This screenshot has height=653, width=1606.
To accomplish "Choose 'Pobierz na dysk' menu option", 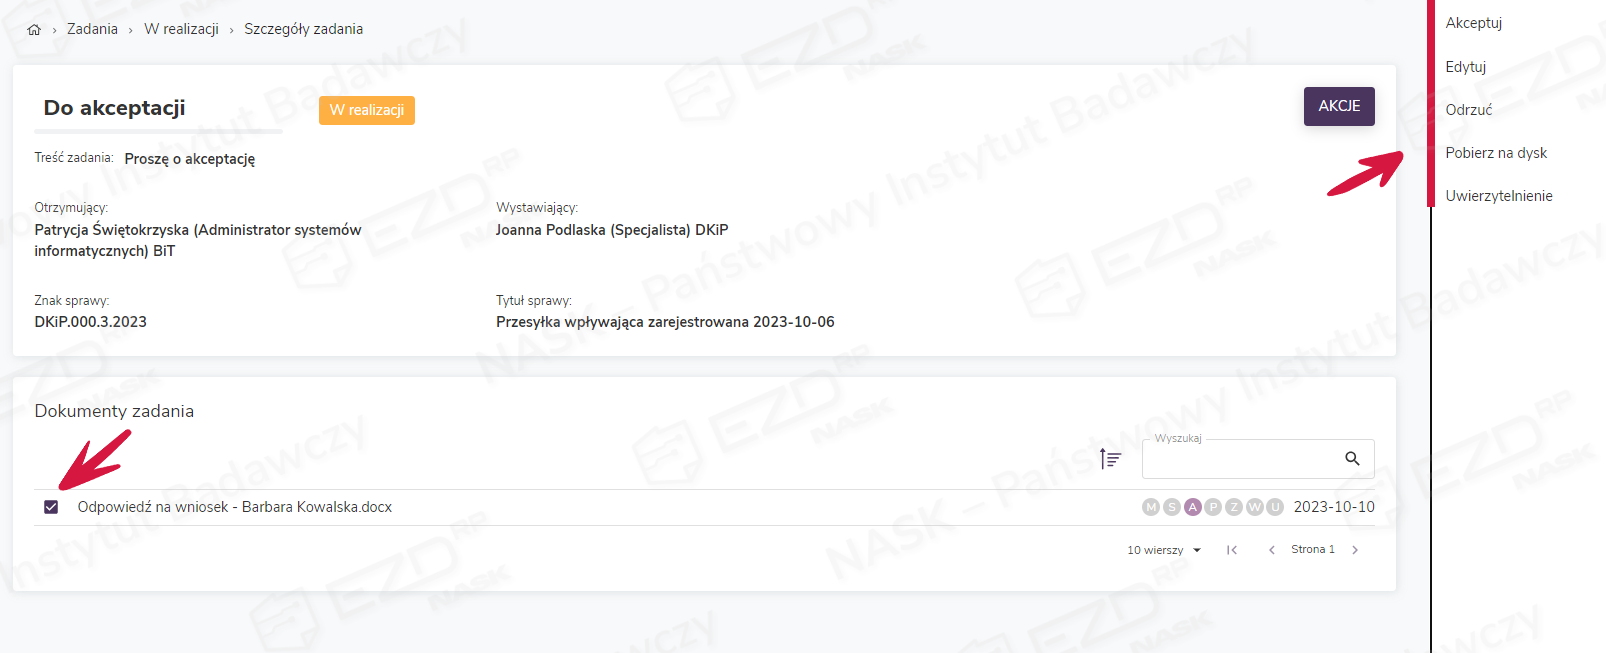I will (x=1495, y=153).
